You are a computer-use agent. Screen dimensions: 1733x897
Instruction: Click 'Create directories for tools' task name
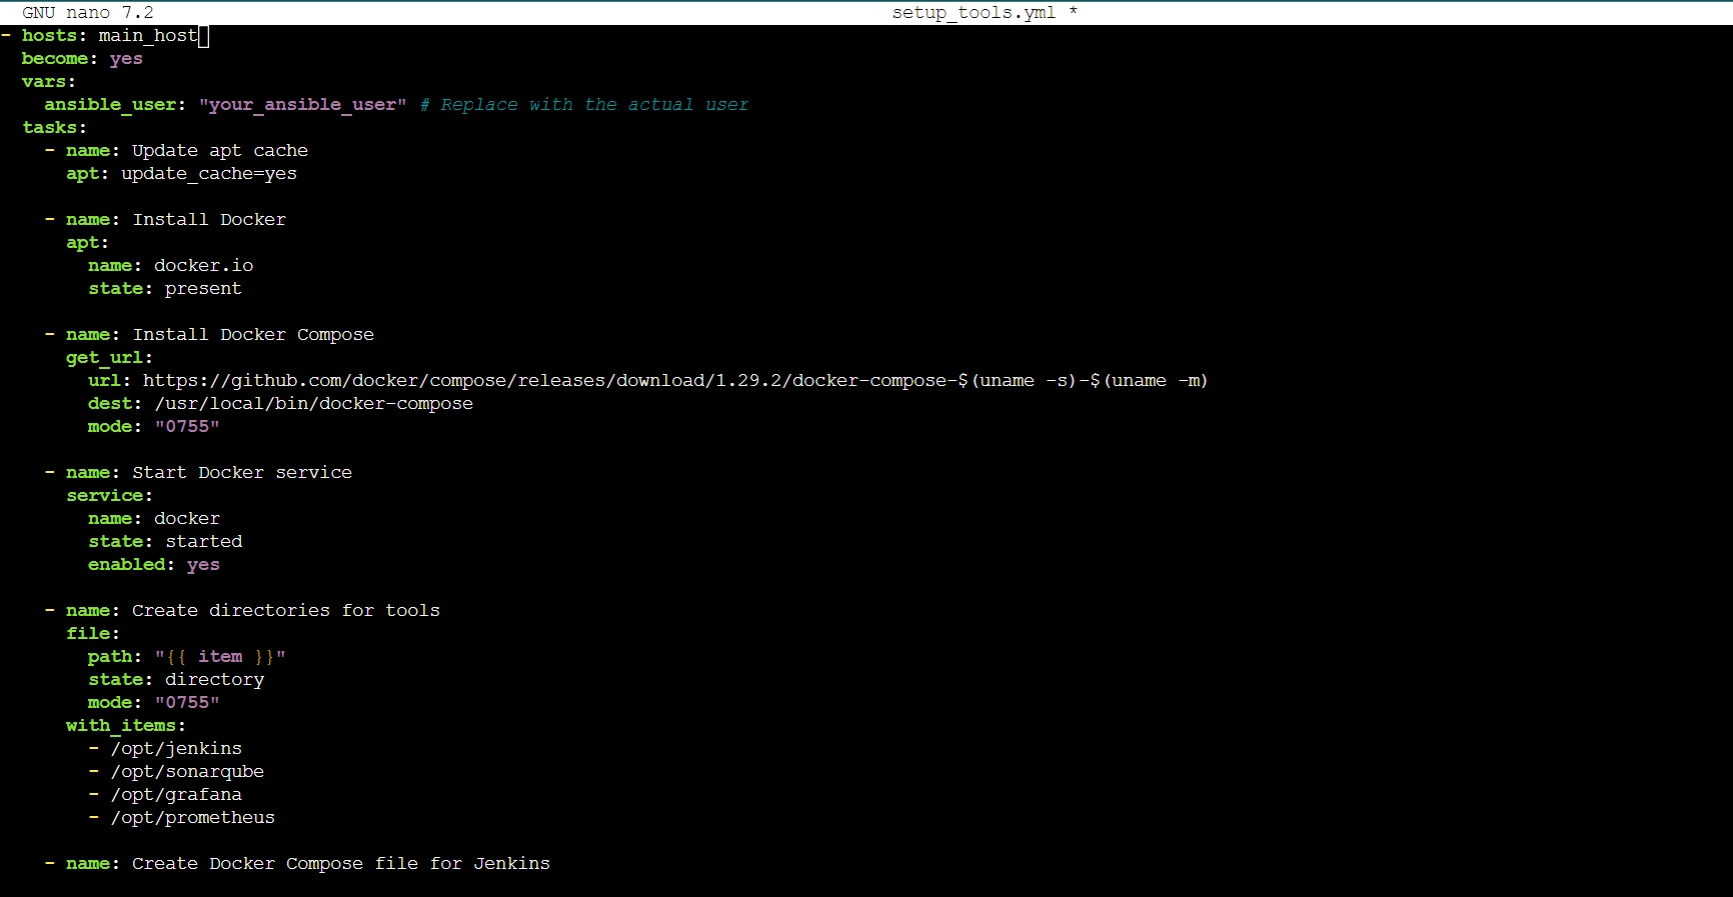286,611
